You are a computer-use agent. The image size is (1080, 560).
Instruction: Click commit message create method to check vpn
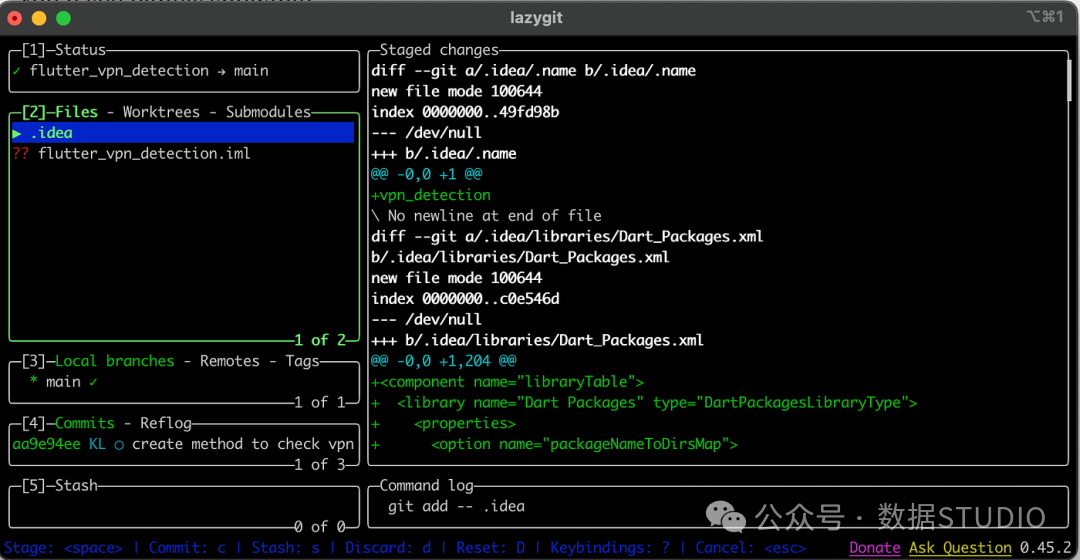point(242,444)
